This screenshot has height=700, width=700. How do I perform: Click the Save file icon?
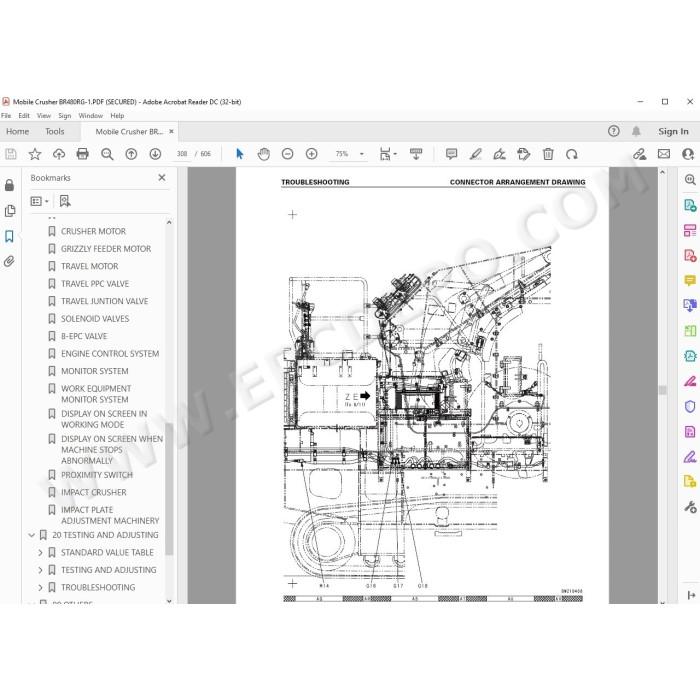coord(11,154)
